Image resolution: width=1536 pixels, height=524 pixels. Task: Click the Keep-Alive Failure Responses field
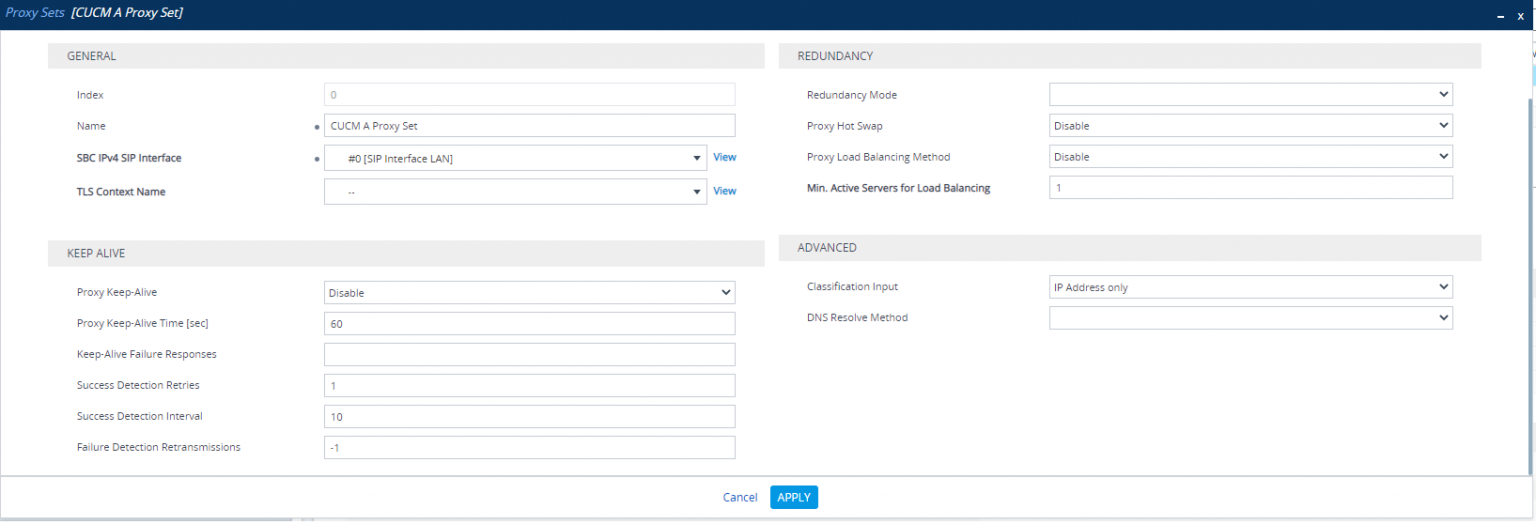click(529, 355)
